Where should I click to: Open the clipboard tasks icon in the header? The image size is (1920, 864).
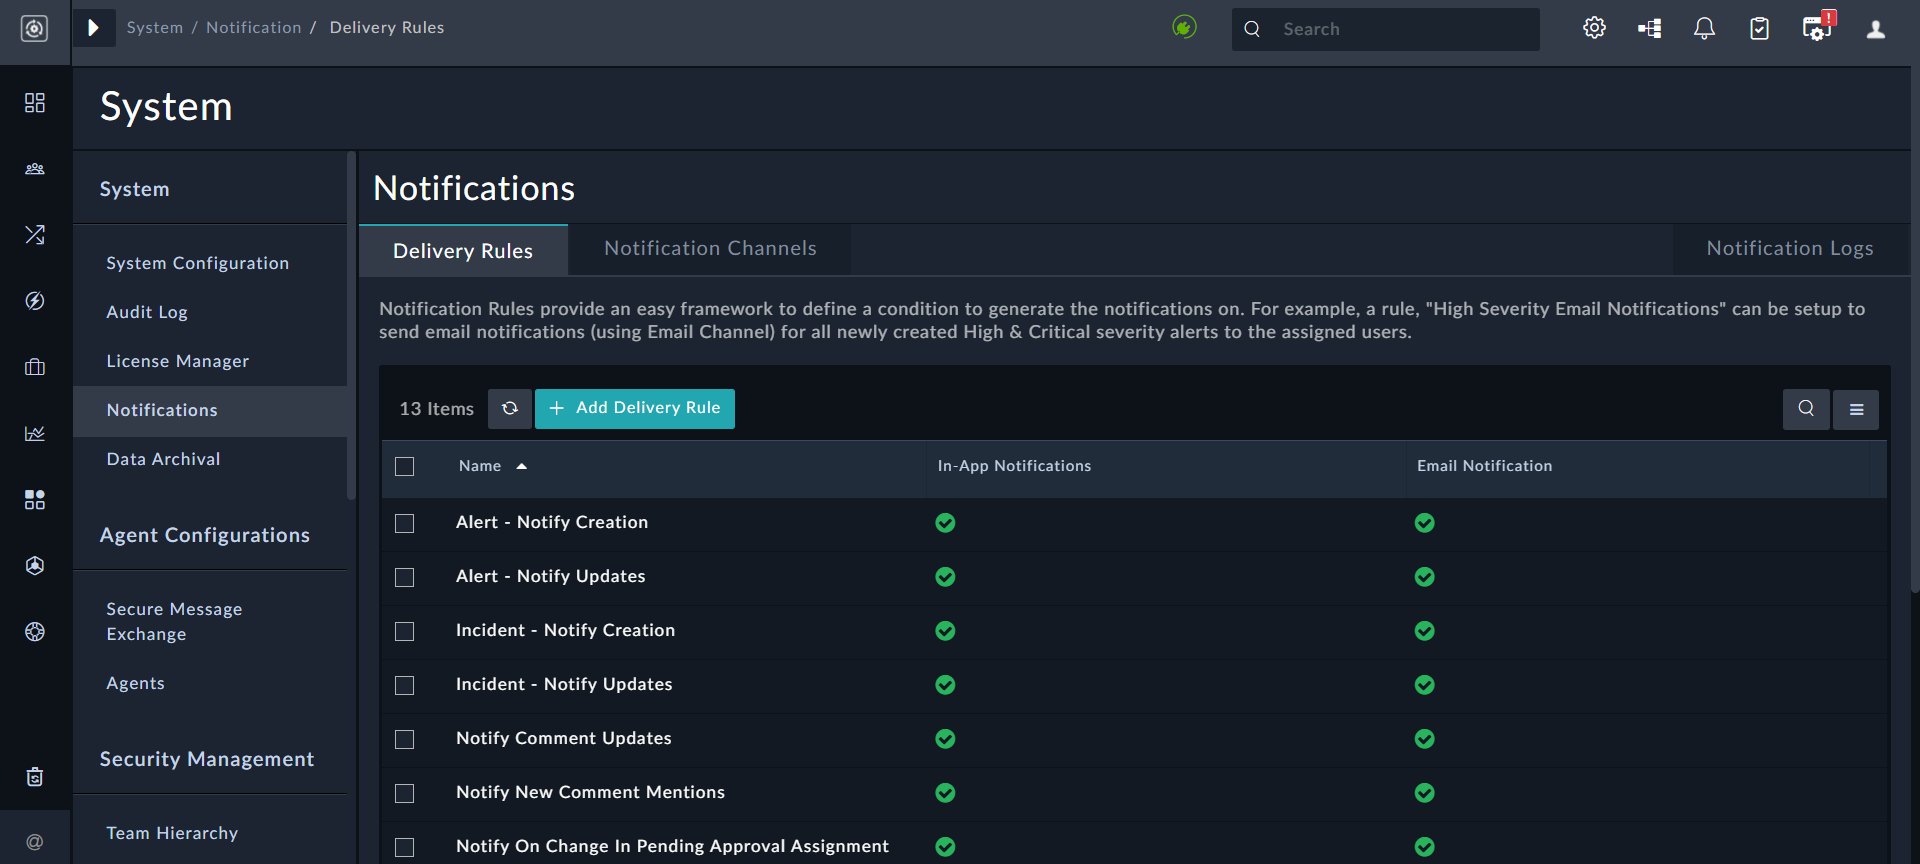coord(1760,29)
